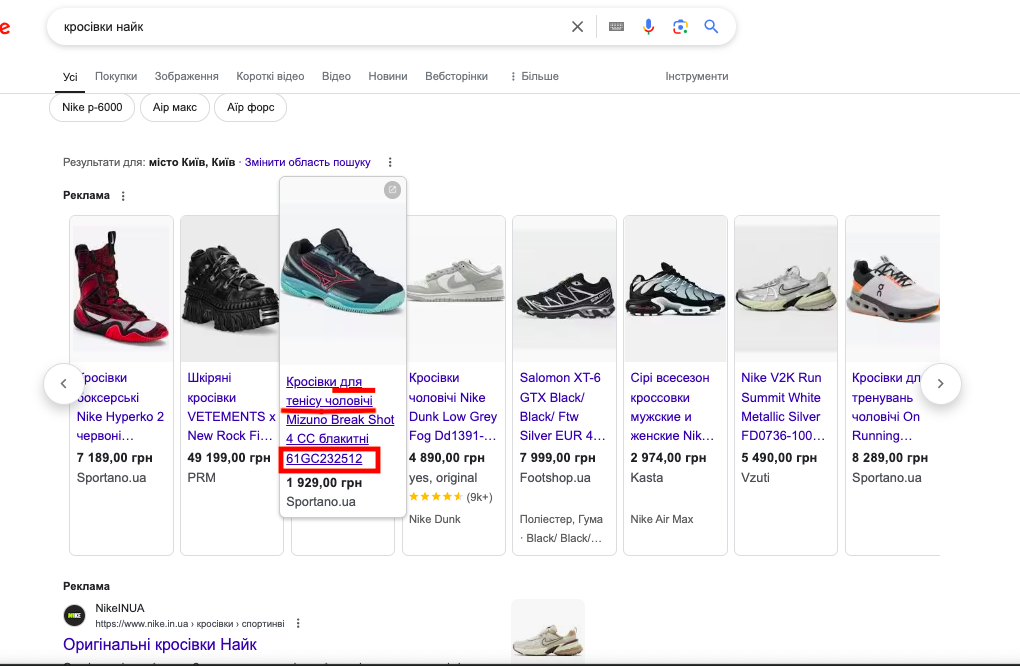The height and width of the screenshot is (666, 1020).
Task: Open the Реклама ad options three-dot menu
Action: [123, 196]
